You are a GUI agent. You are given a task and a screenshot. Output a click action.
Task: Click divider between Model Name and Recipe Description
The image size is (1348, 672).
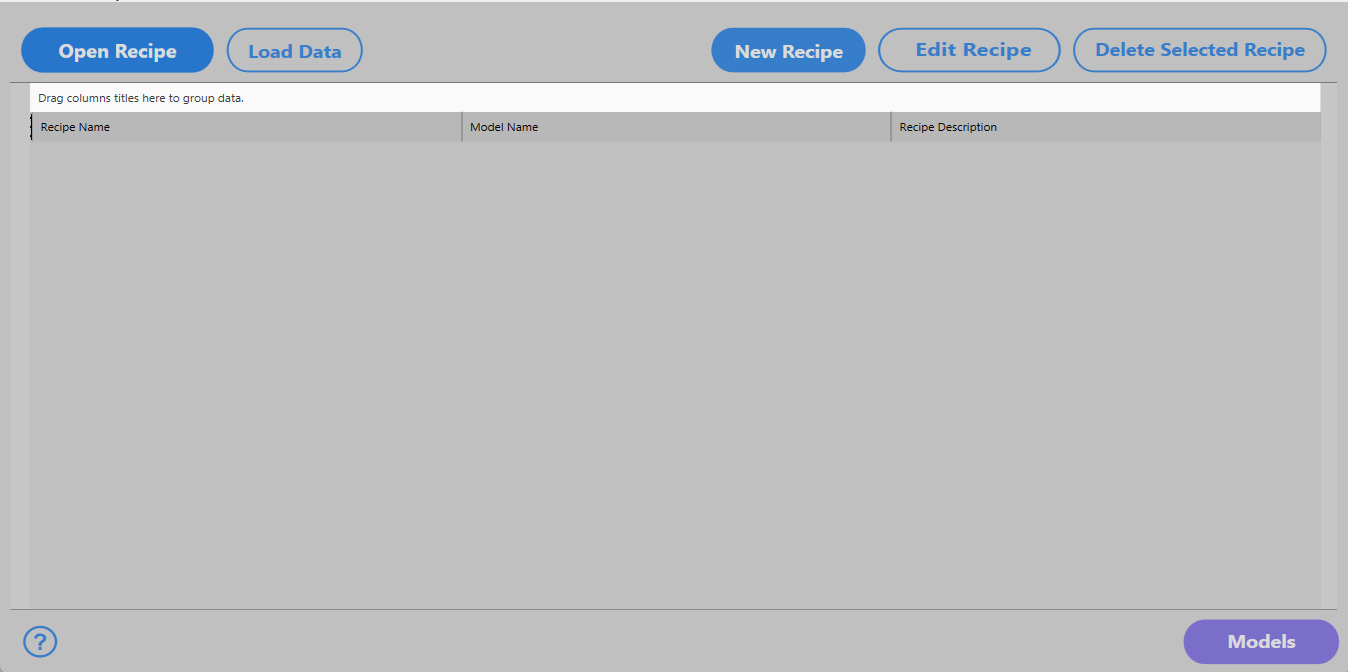[891, 127]
